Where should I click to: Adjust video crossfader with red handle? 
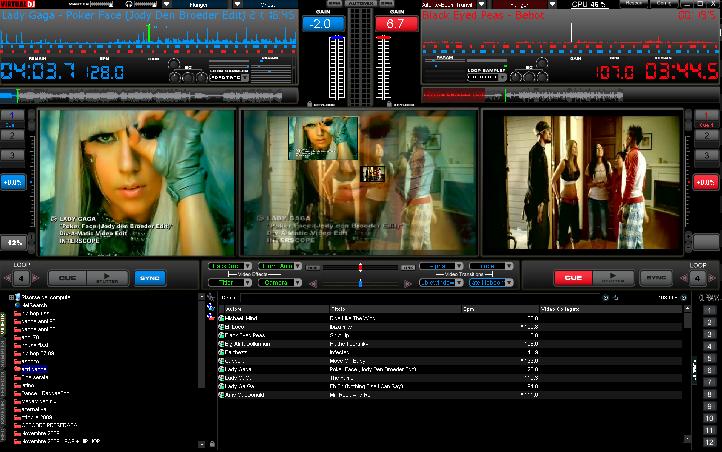tap(360, 267)
